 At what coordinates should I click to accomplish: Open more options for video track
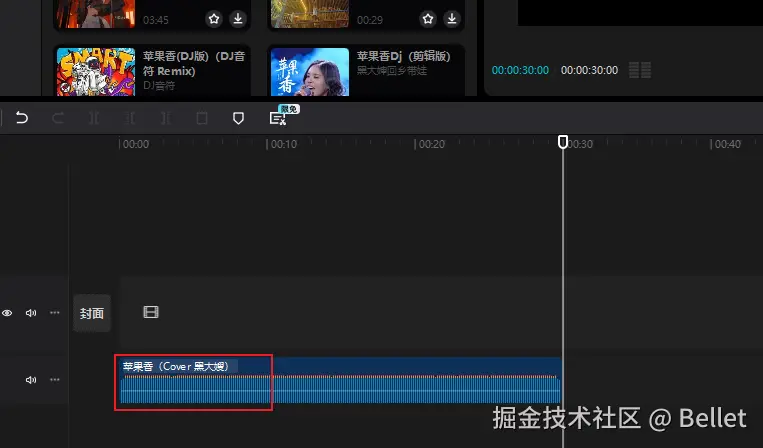point(54,313)
